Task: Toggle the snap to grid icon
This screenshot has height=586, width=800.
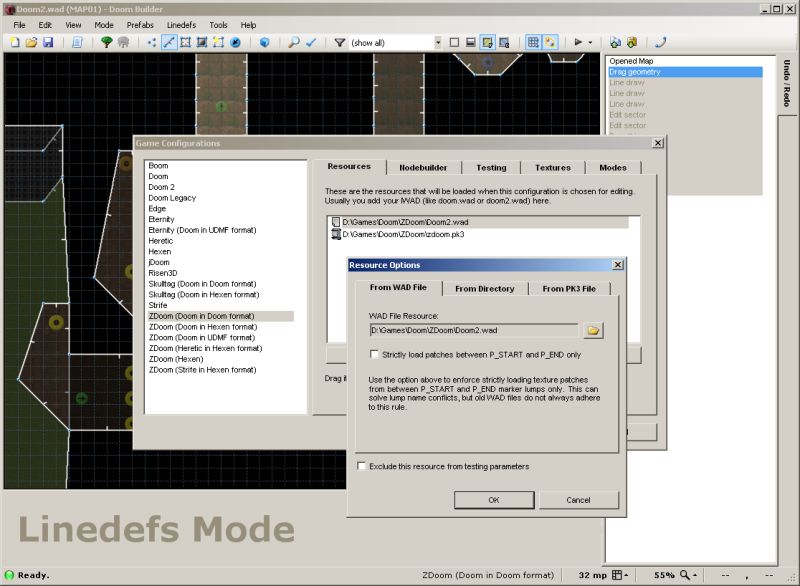Action: point(533,43)
